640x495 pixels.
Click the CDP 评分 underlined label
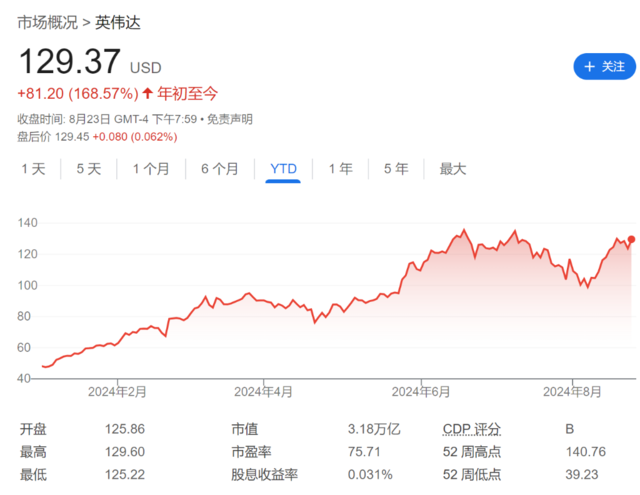click(x=472, y=429)
